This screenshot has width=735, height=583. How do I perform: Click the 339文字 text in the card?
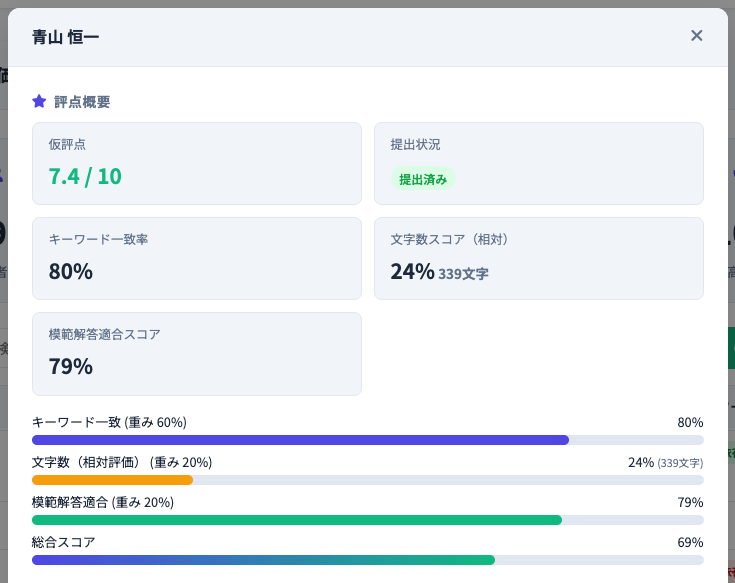(x=463, y=274)
